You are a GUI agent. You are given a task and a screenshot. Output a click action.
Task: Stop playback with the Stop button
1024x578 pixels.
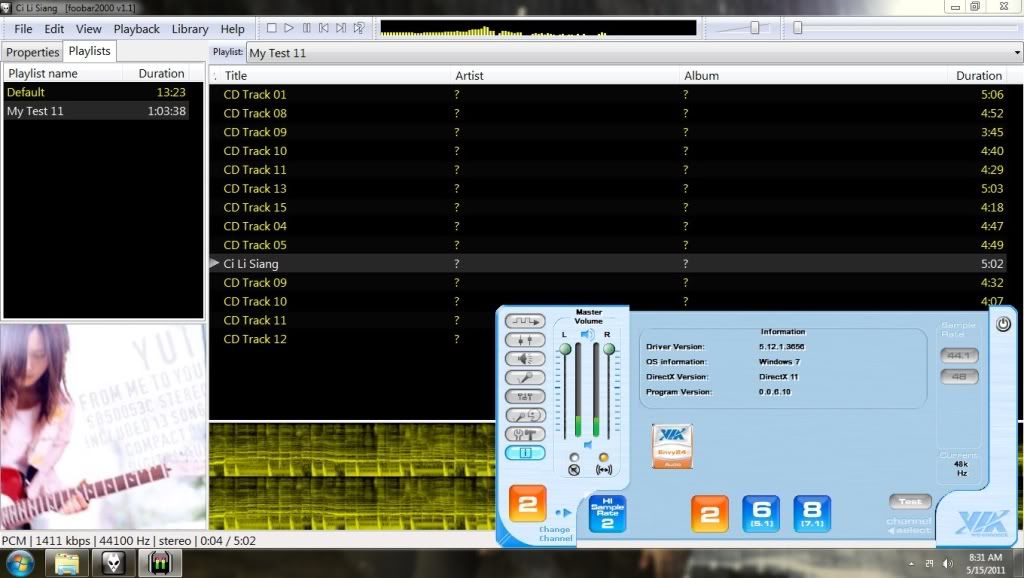click(272, 28)
